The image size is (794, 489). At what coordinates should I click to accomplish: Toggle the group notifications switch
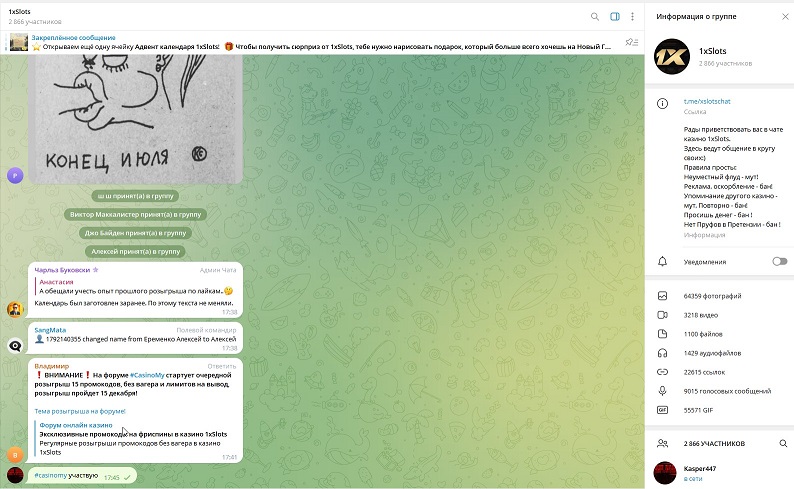[780, 261]
